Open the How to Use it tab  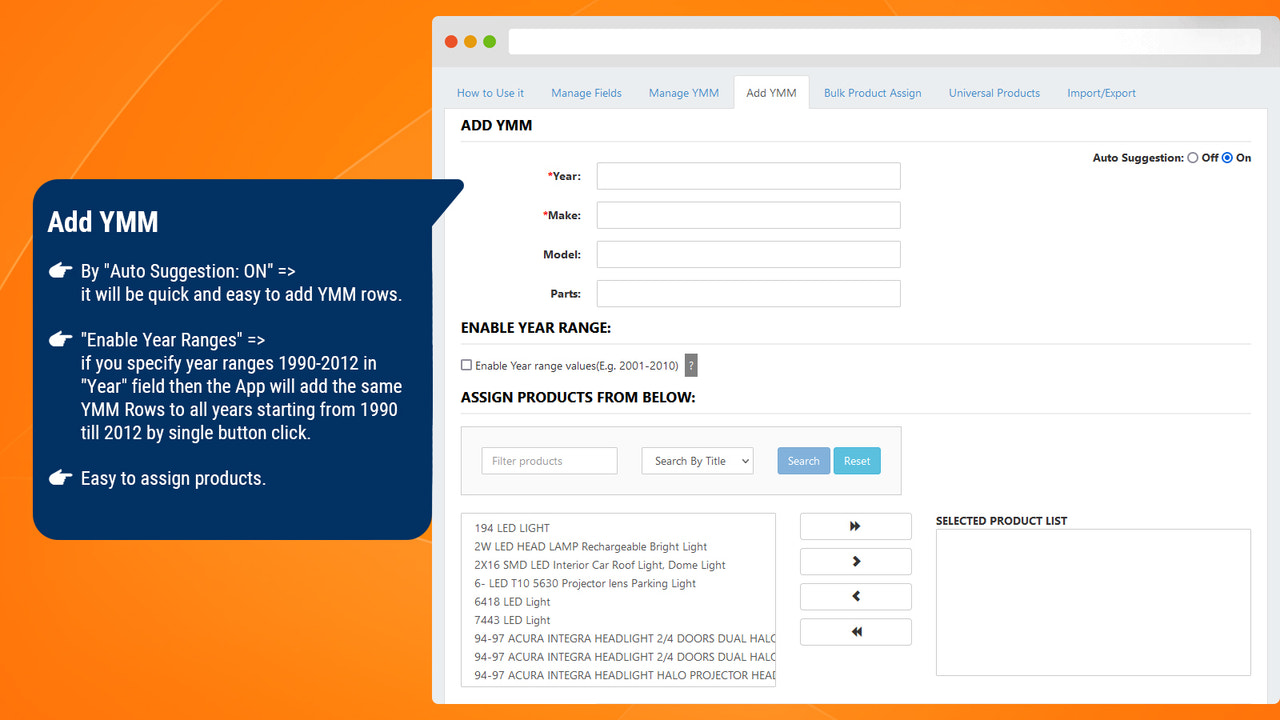click(490, 92)
